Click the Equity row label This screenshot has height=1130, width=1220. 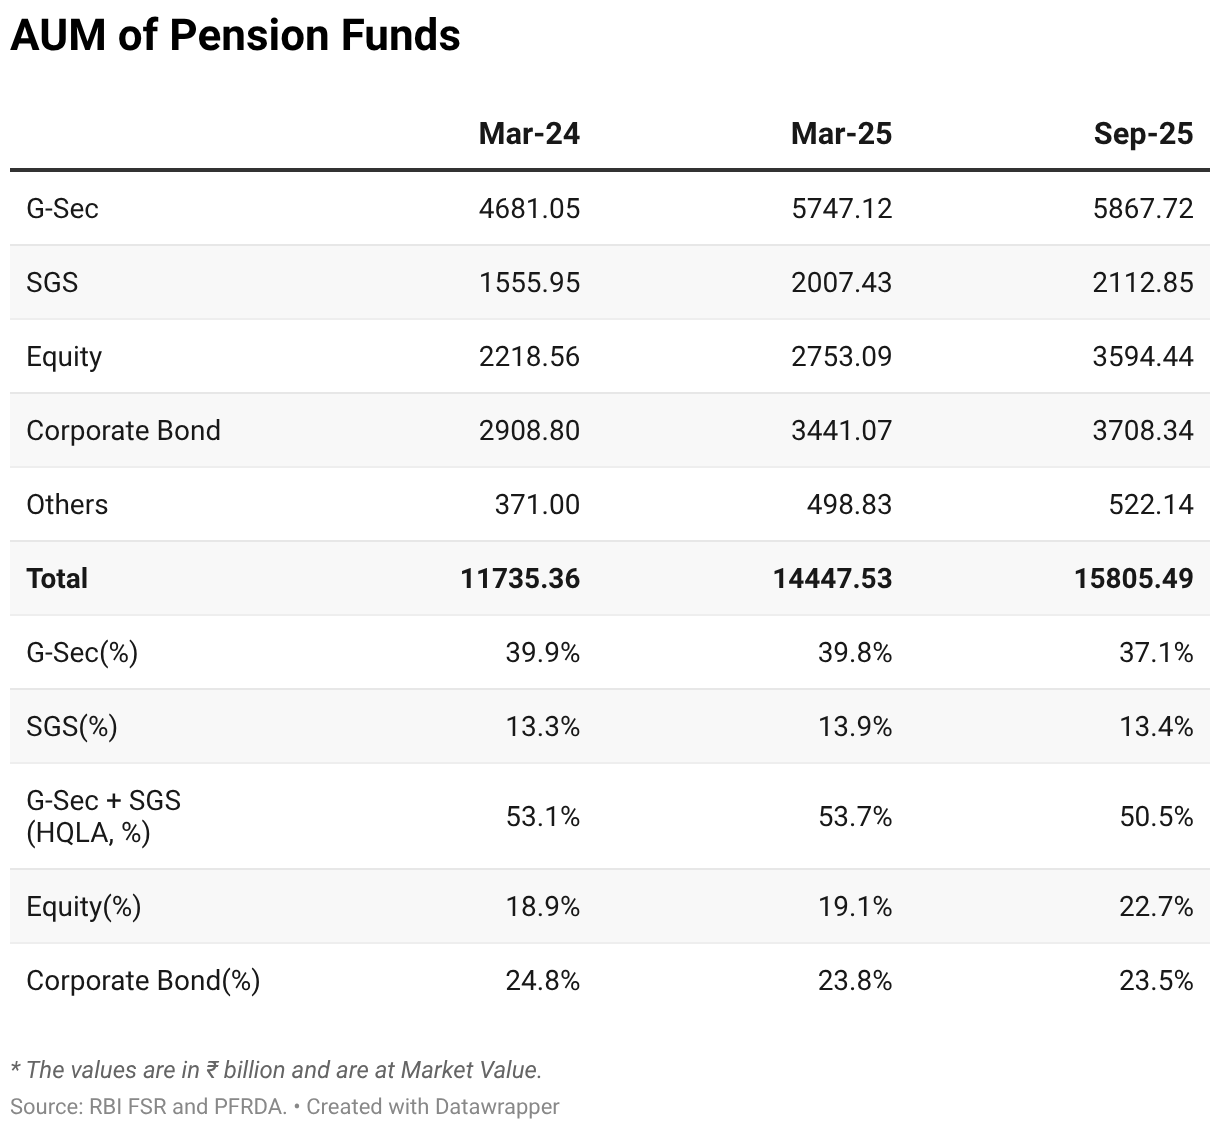pos(64,356)
